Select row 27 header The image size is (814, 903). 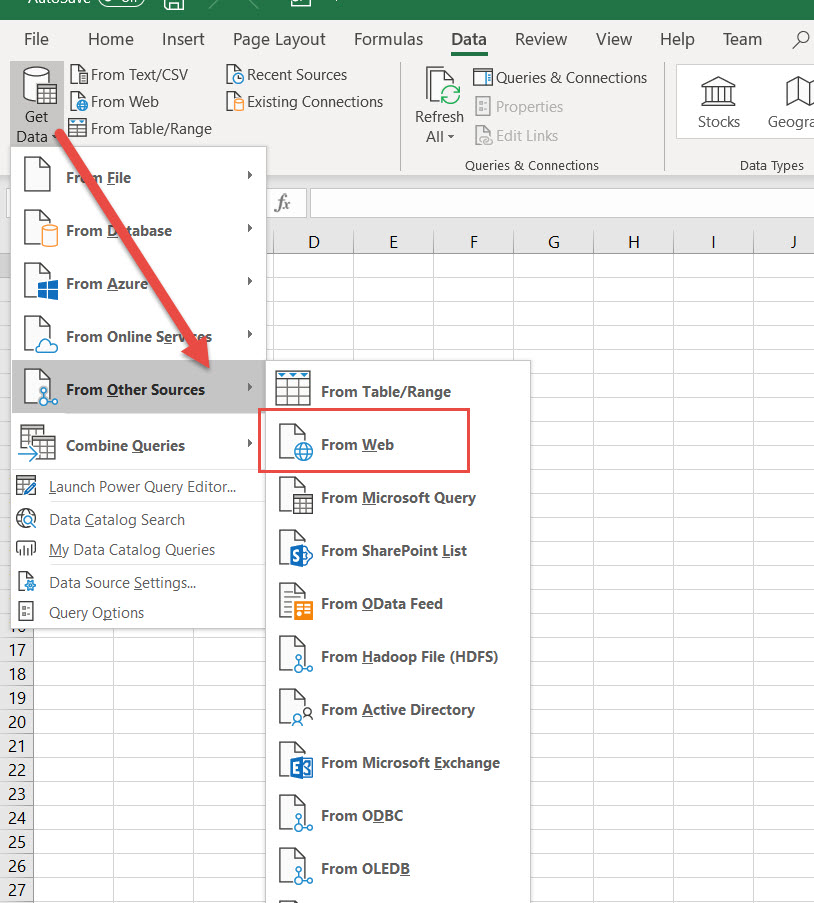click(x=17, y=890)
